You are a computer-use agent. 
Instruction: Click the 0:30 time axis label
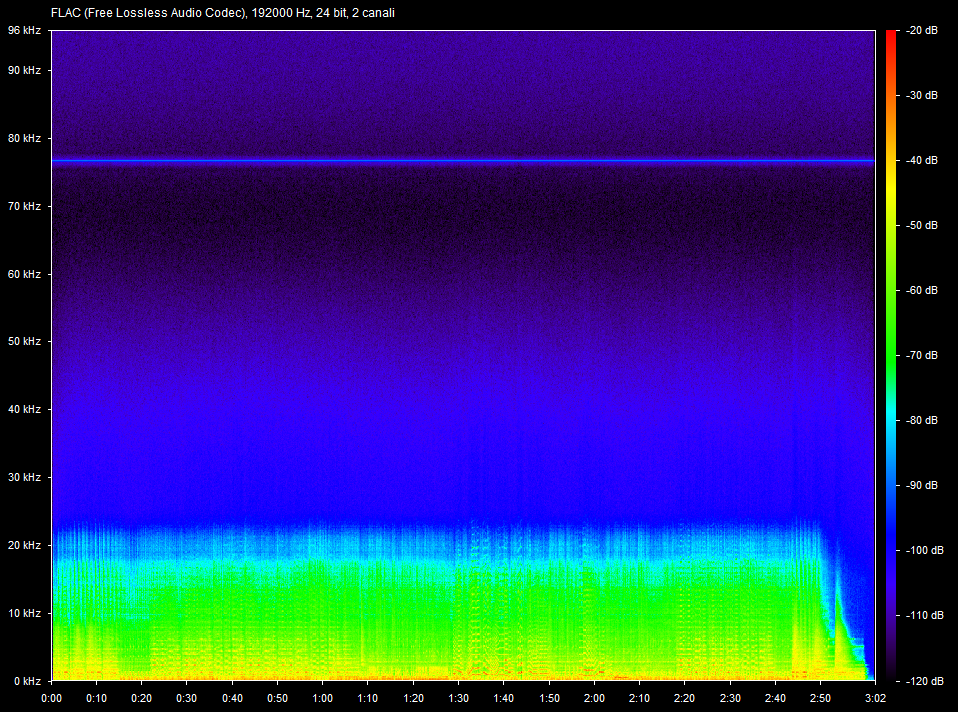coord(187,698)
